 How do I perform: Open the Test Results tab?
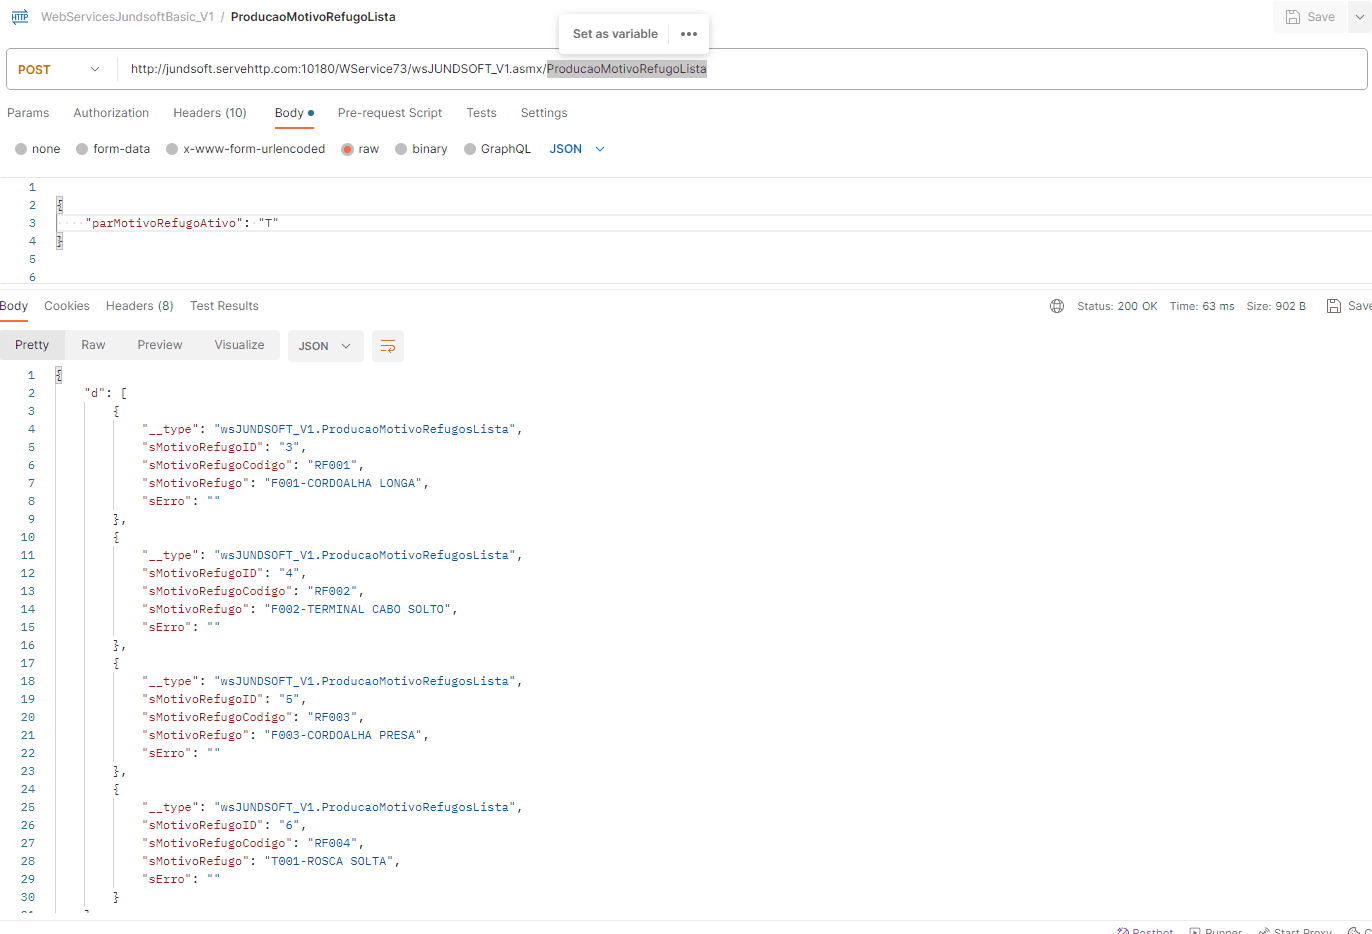224,306
